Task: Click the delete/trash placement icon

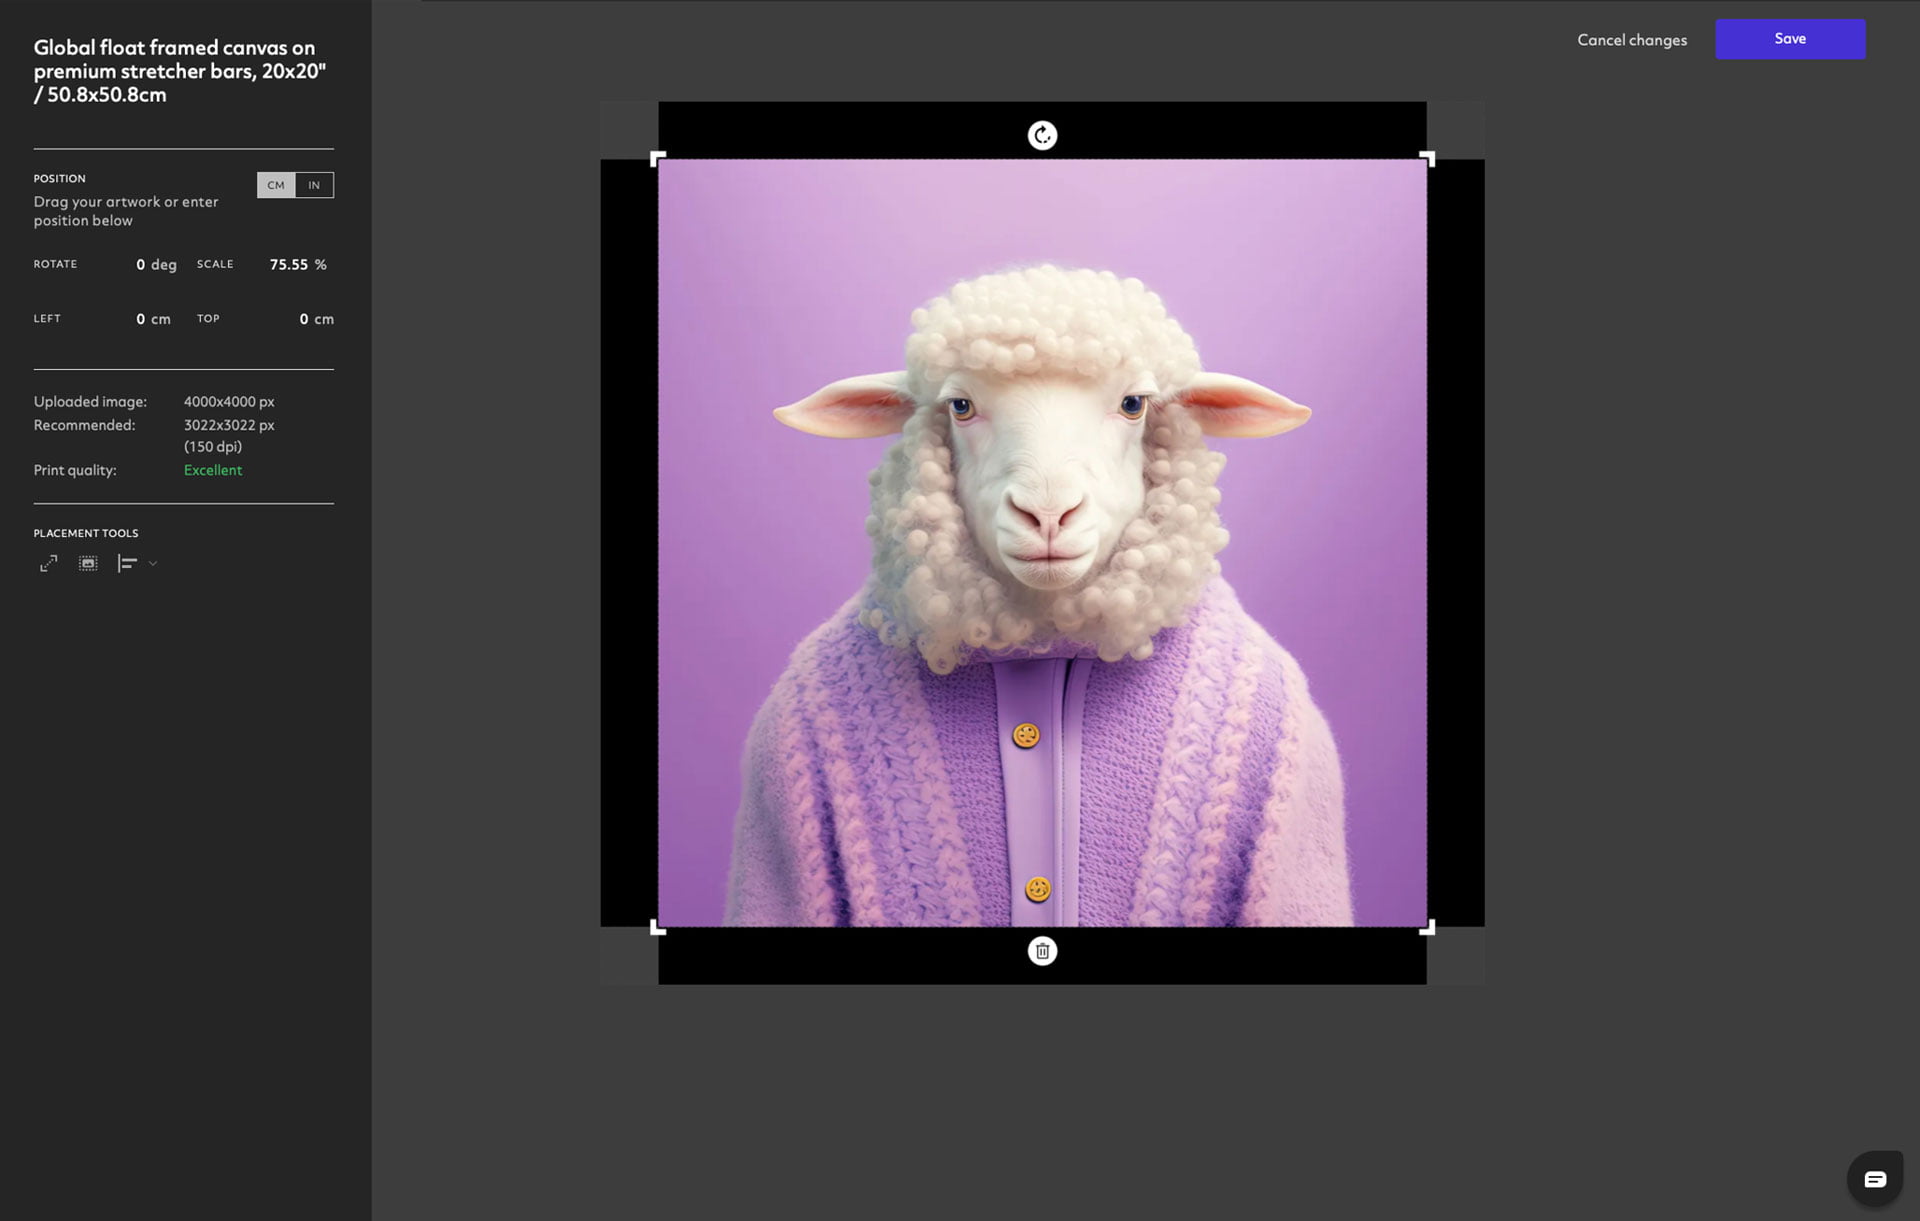Action: click(1041, 951)
